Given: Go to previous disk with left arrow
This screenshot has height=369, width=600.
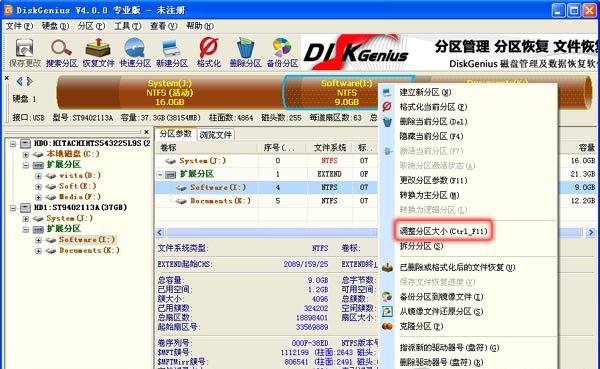Looking at the screenshot, I should coord(19,81).
